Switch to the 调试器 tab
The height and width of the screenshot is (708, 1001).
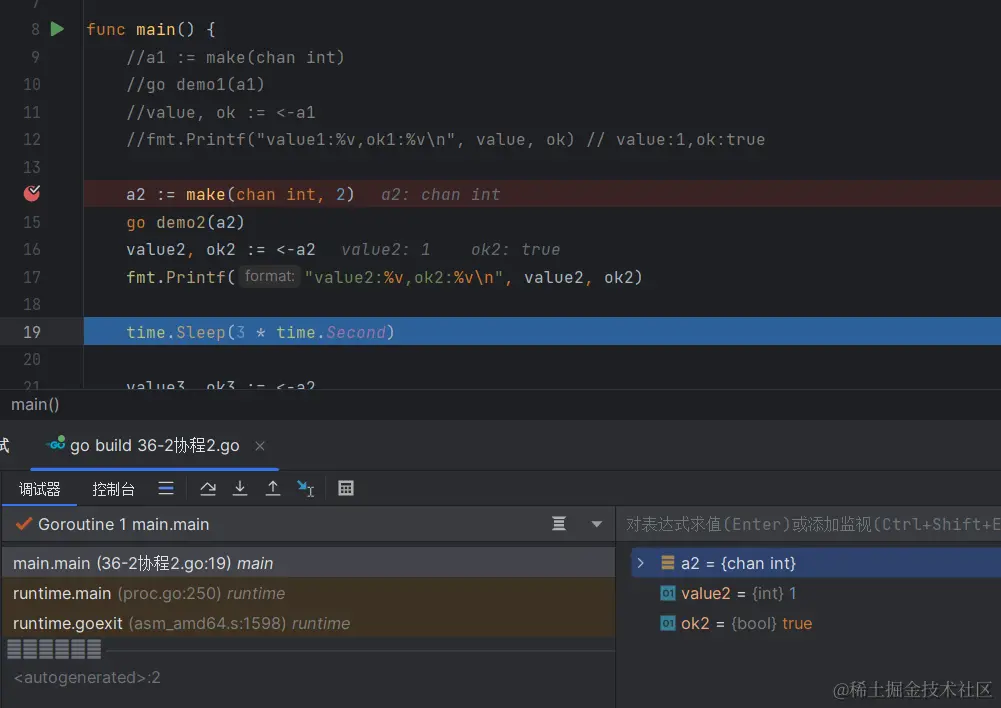click(x=40, y=489)
